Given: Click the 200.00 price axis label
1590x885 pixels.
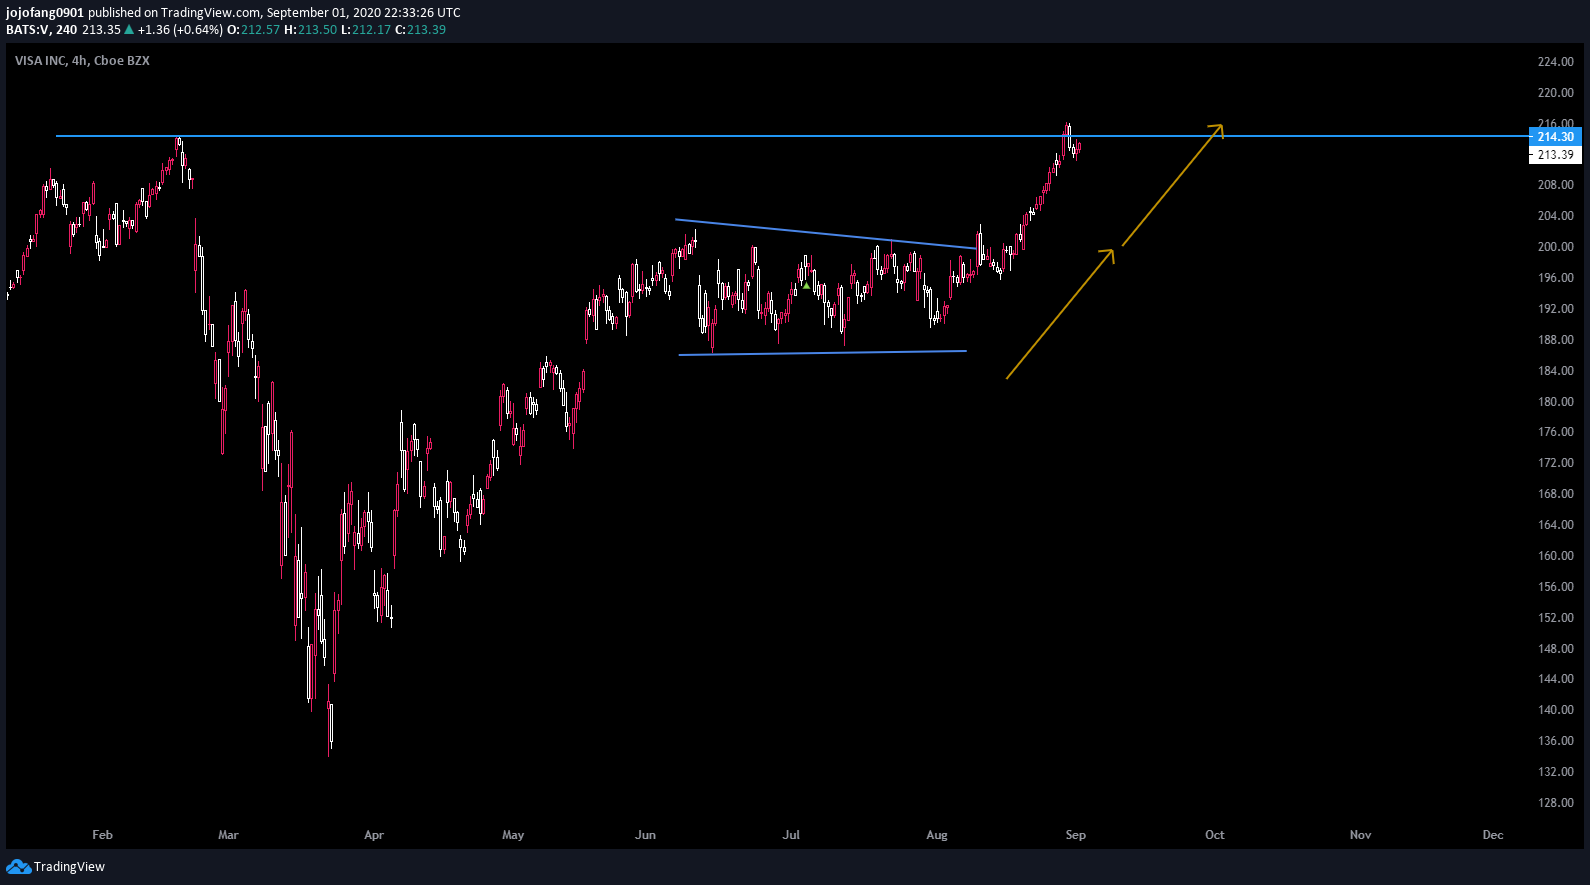Looking at the screenshot, I should coord(1555,247).
